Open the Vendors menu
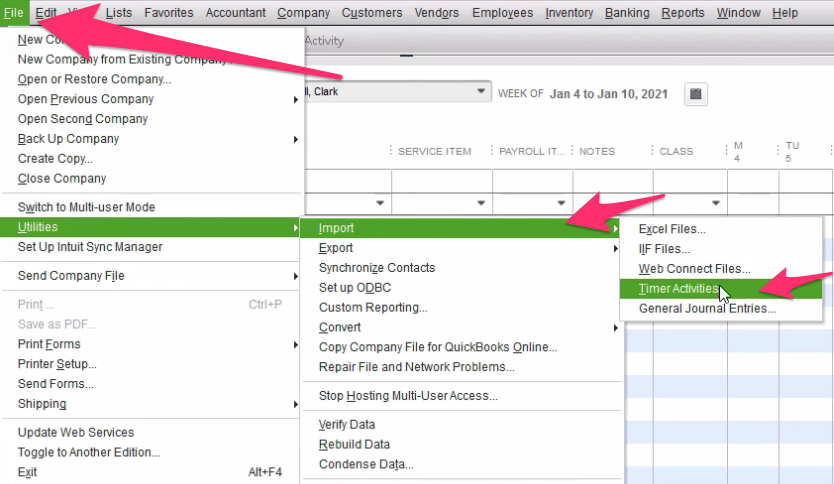 coord(437,13)
